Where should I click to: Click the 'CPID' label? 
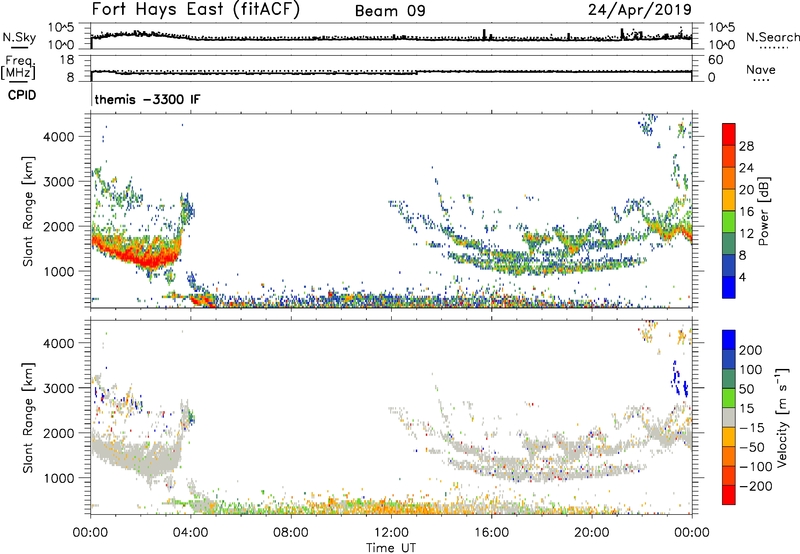point(22,95)
